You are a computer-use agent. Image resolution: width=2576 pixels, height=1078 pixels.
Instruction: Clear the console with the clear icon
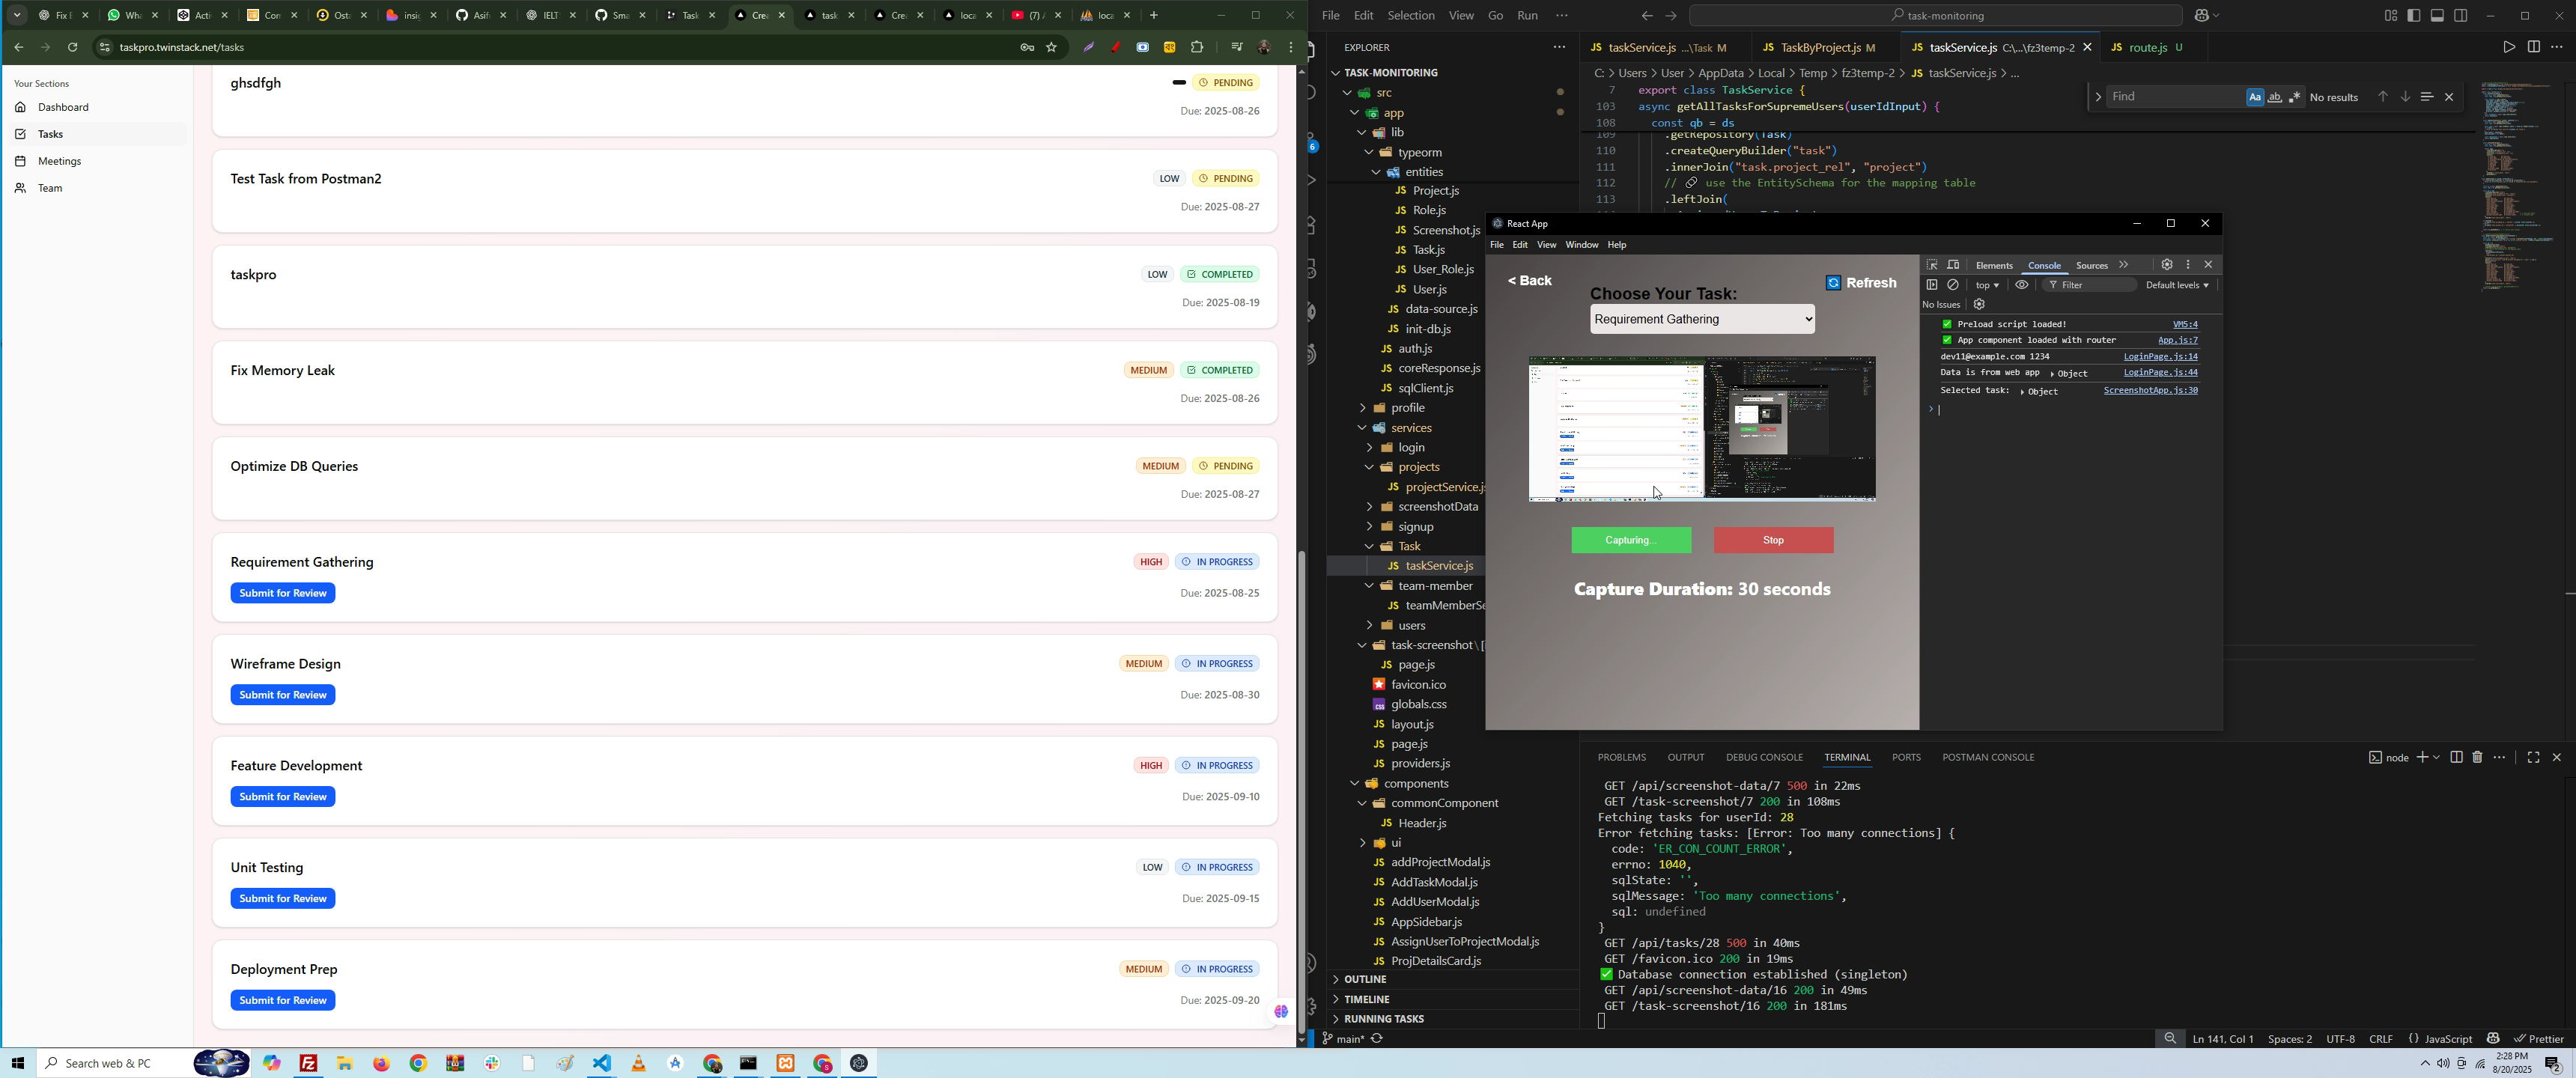[x=1954, y=285]
